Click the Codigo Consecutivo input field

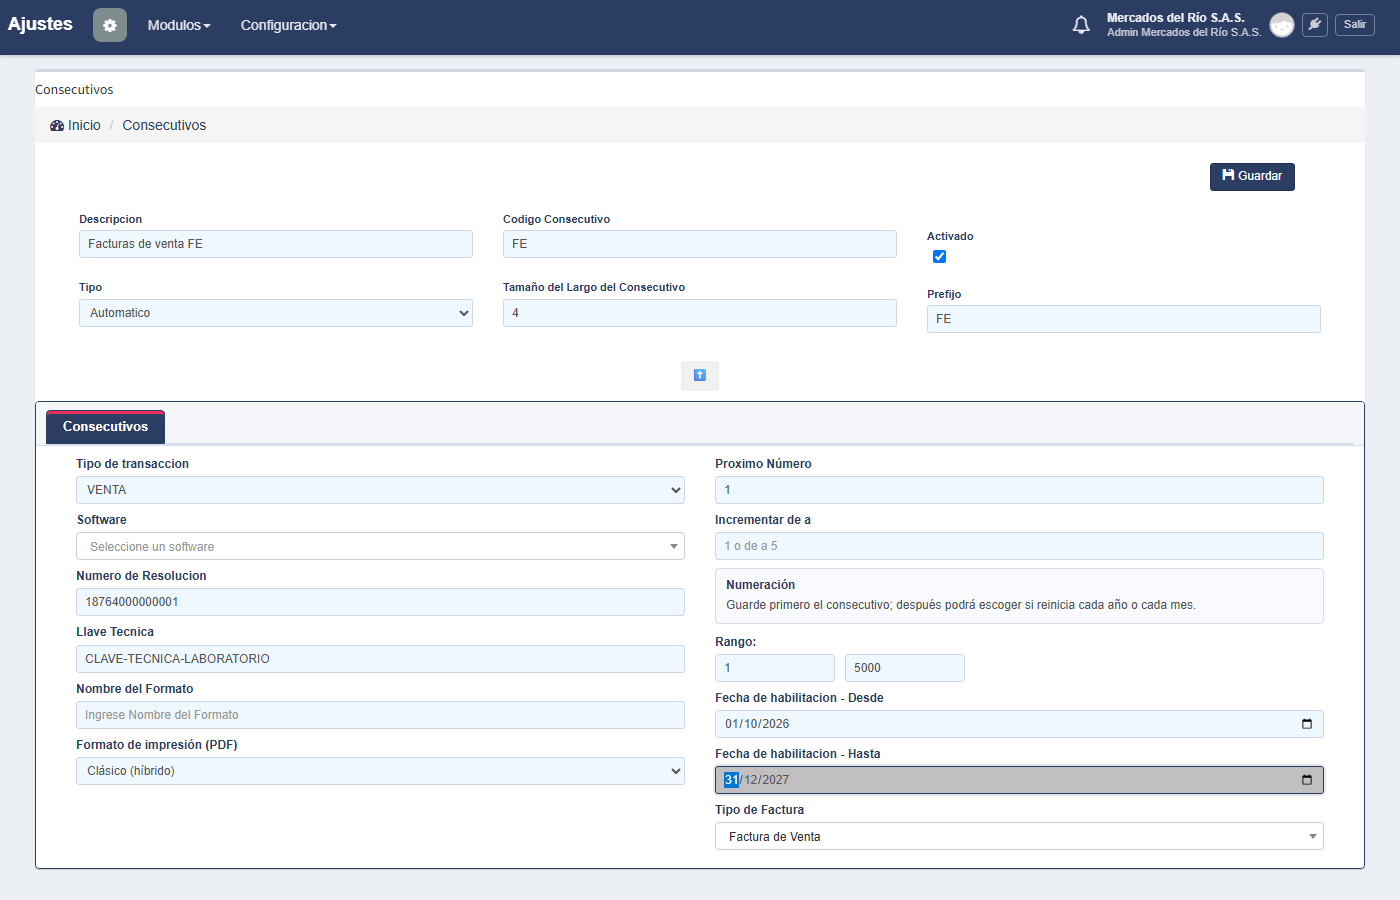click(700, 244)
